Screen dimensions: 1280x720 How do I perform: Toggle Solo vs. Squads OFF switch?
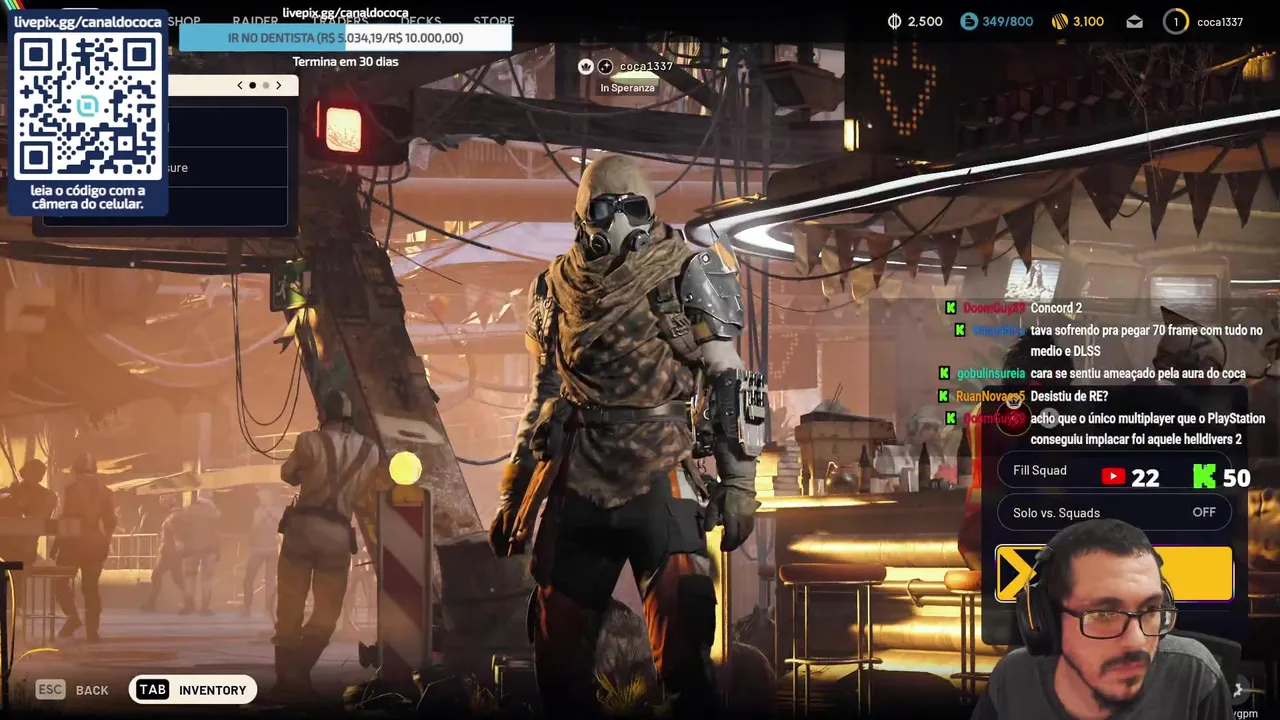coord(1114,512)
